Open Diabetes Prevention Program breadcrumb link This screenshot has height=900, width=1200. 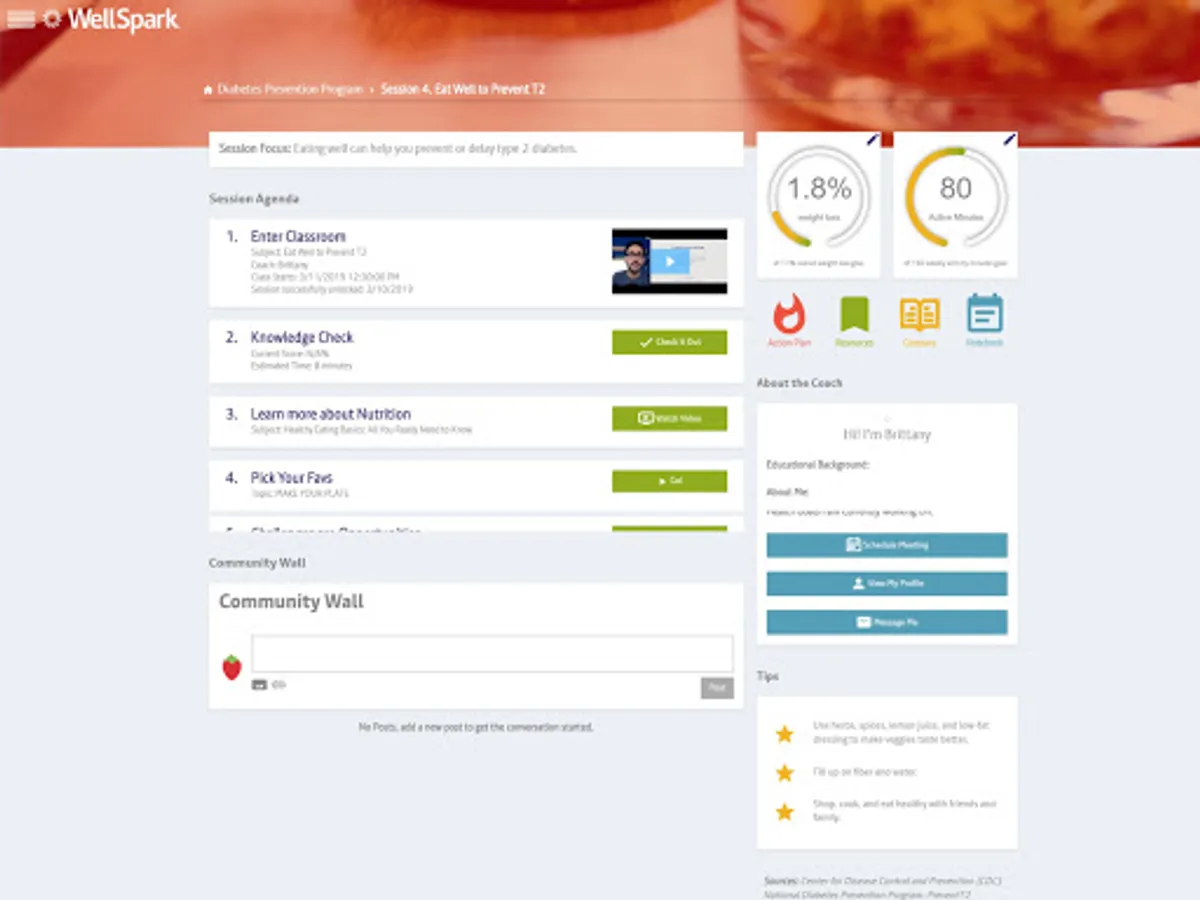tap(290, 89)
